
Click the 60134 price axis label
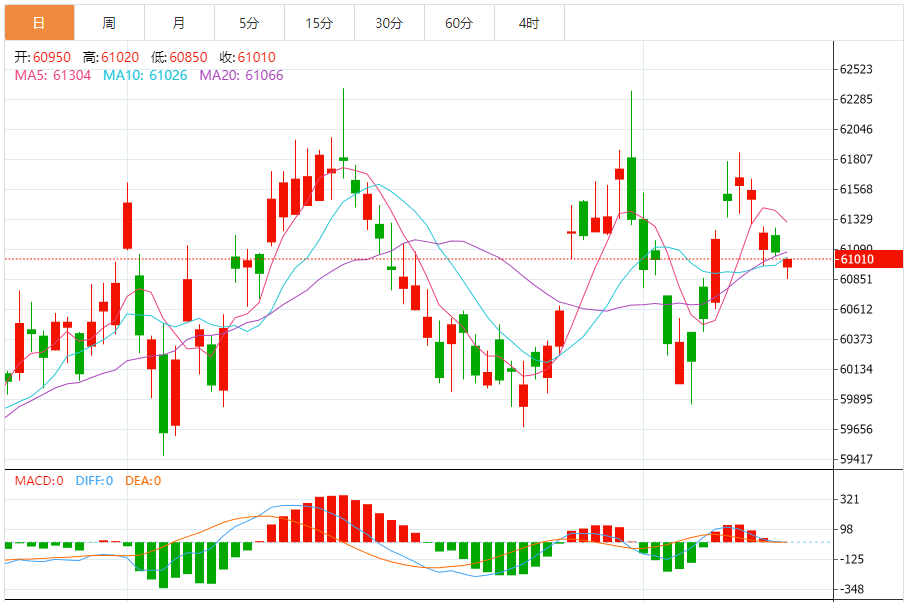[856, 369]
